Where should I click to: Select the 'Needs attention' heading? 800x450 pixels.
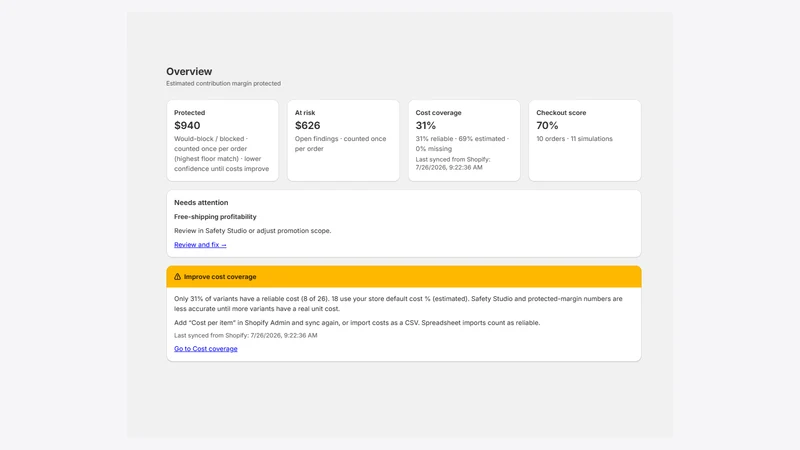coord(201,203)
